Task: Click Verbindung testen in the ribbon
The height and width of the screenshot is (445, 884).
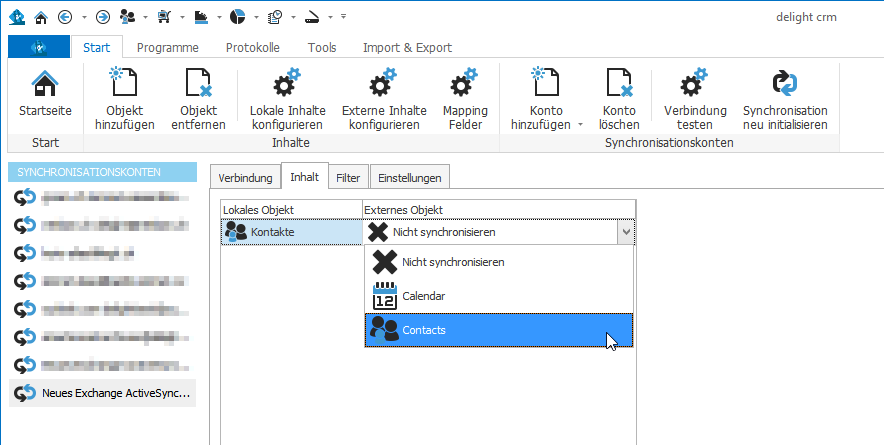Action: click(695, 99)
